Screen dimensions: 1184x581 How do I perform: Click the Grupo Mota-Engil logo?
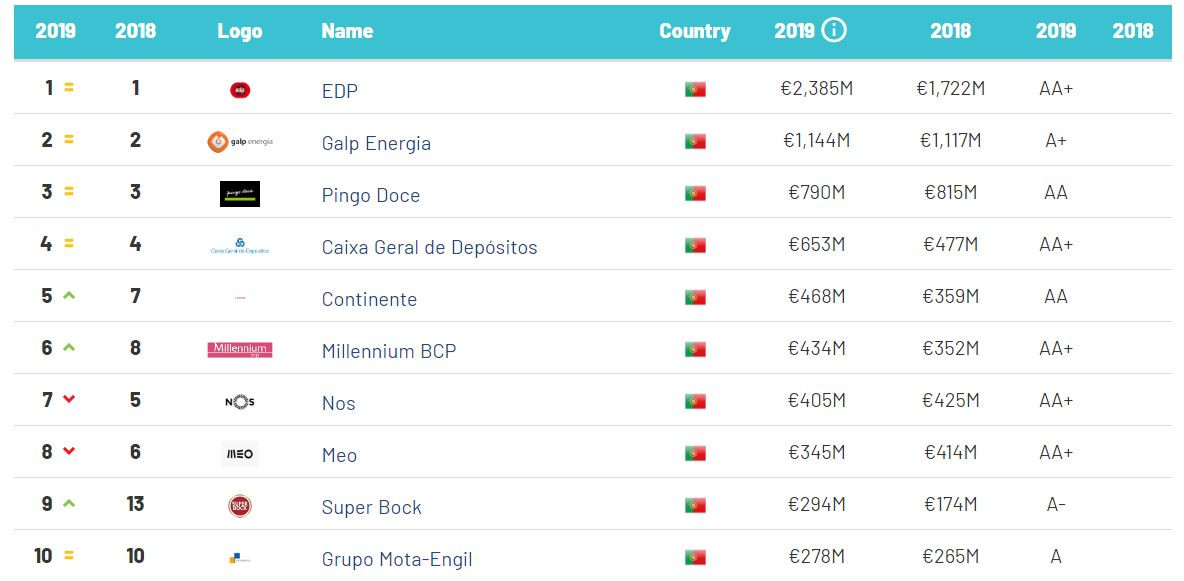240,558
